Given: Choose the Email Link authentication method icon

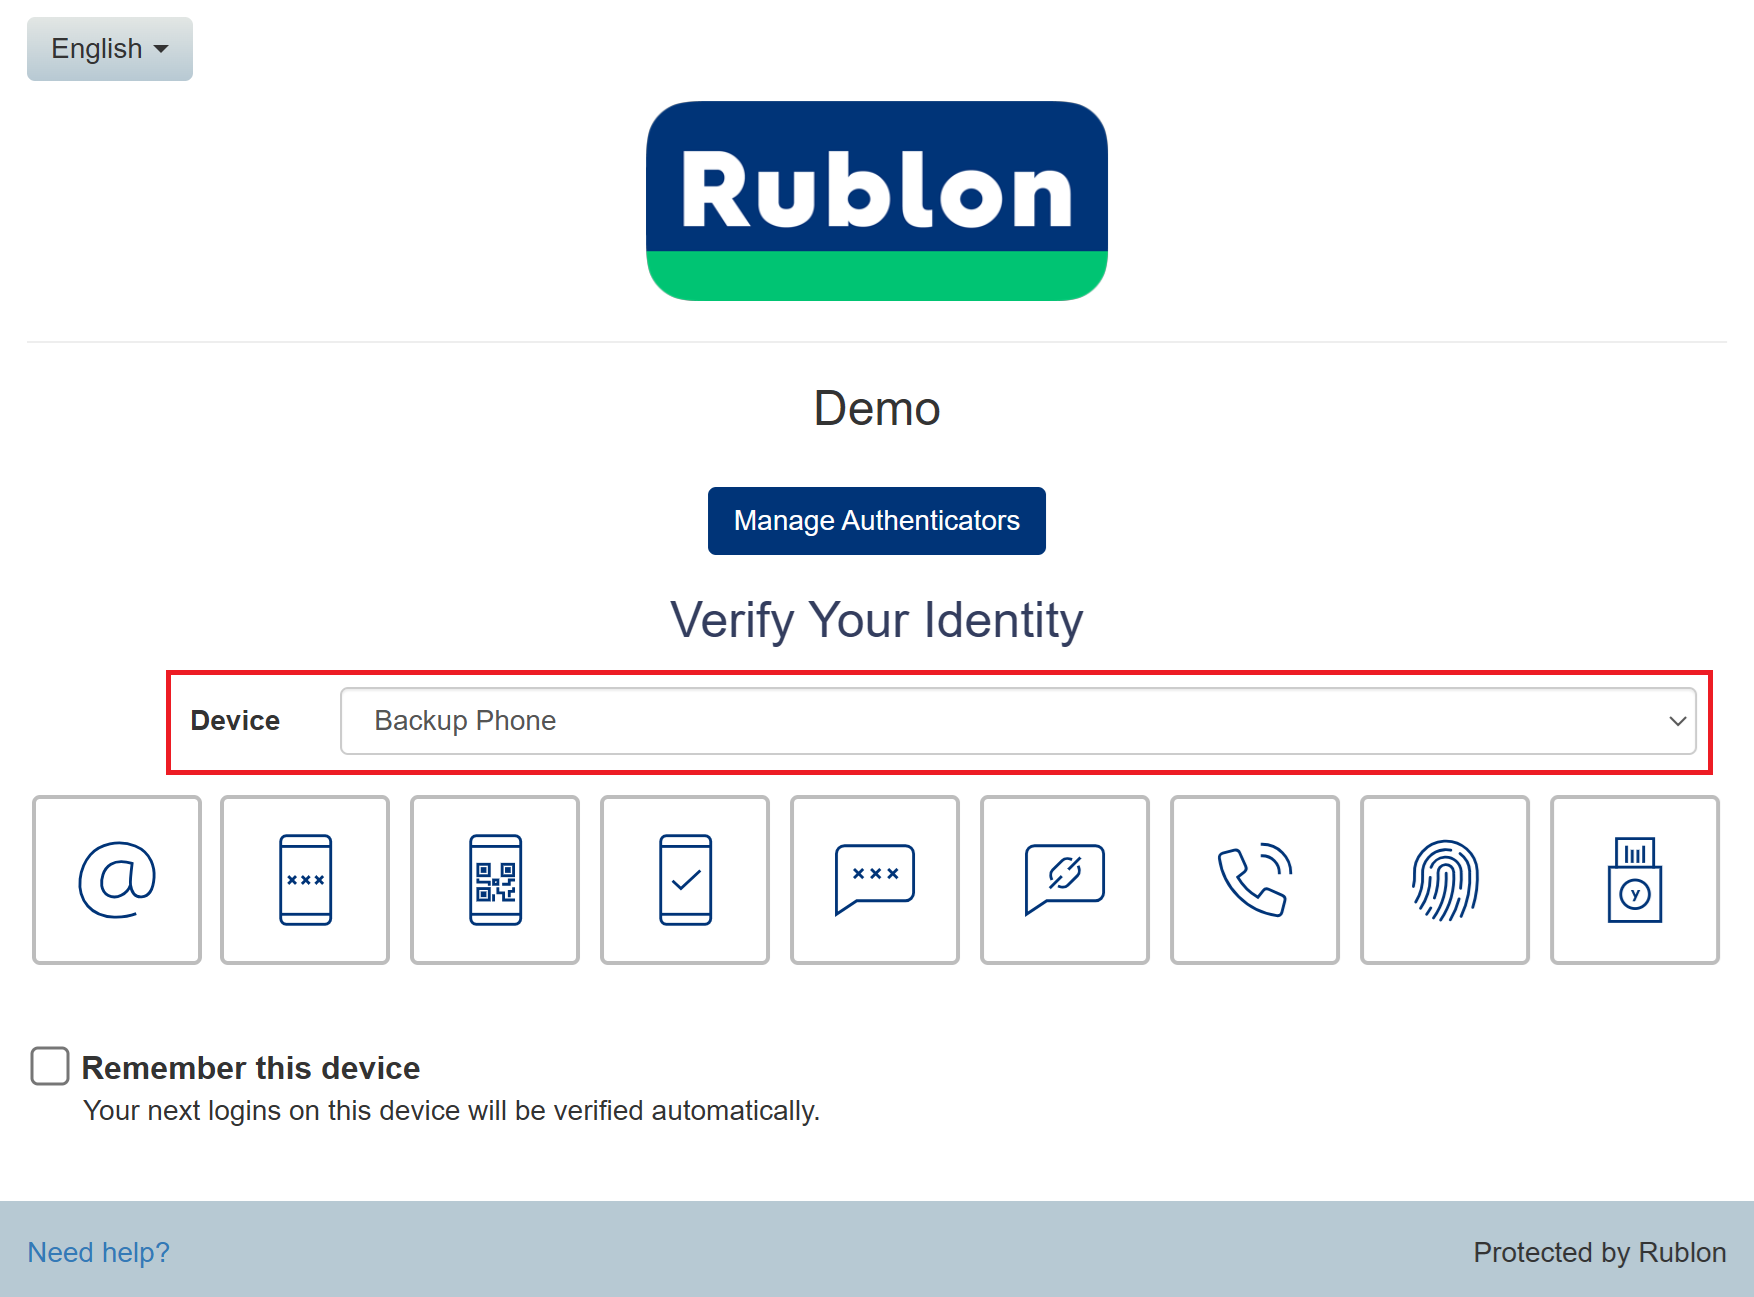Looking at the screenshot, I should pyautogui.click(x=117, y=880).
